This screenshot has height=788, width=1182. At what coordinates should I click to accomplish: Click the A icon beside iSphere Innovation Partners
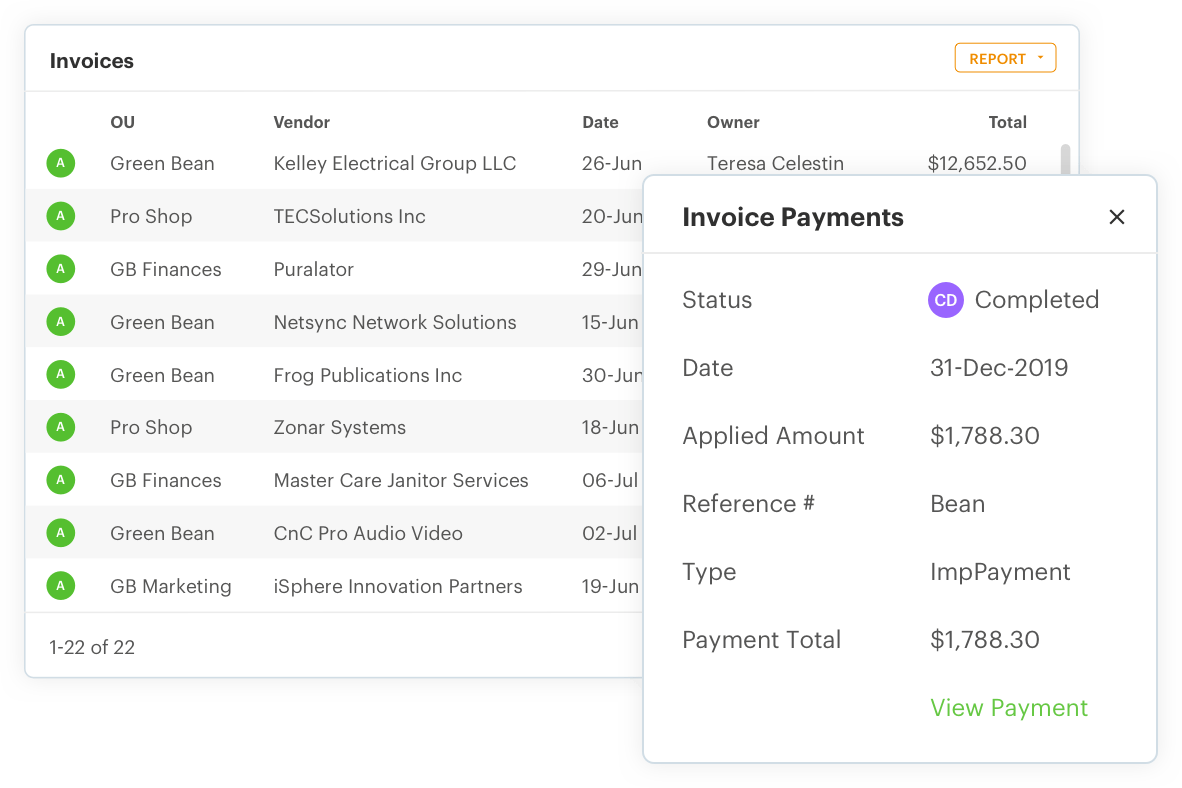(x=61, y=586)
